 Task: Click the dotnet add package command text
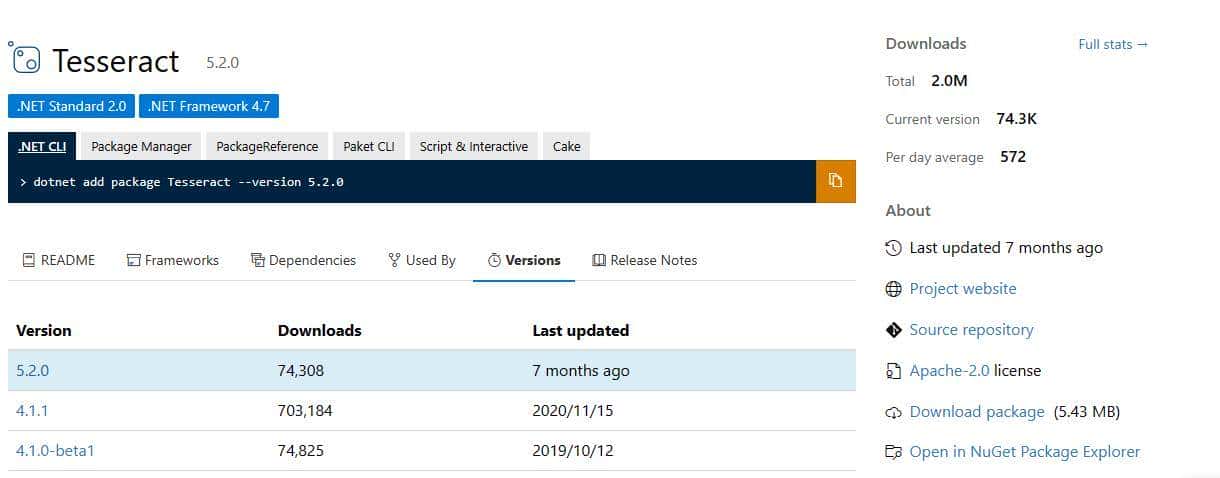tap(189, 182)
